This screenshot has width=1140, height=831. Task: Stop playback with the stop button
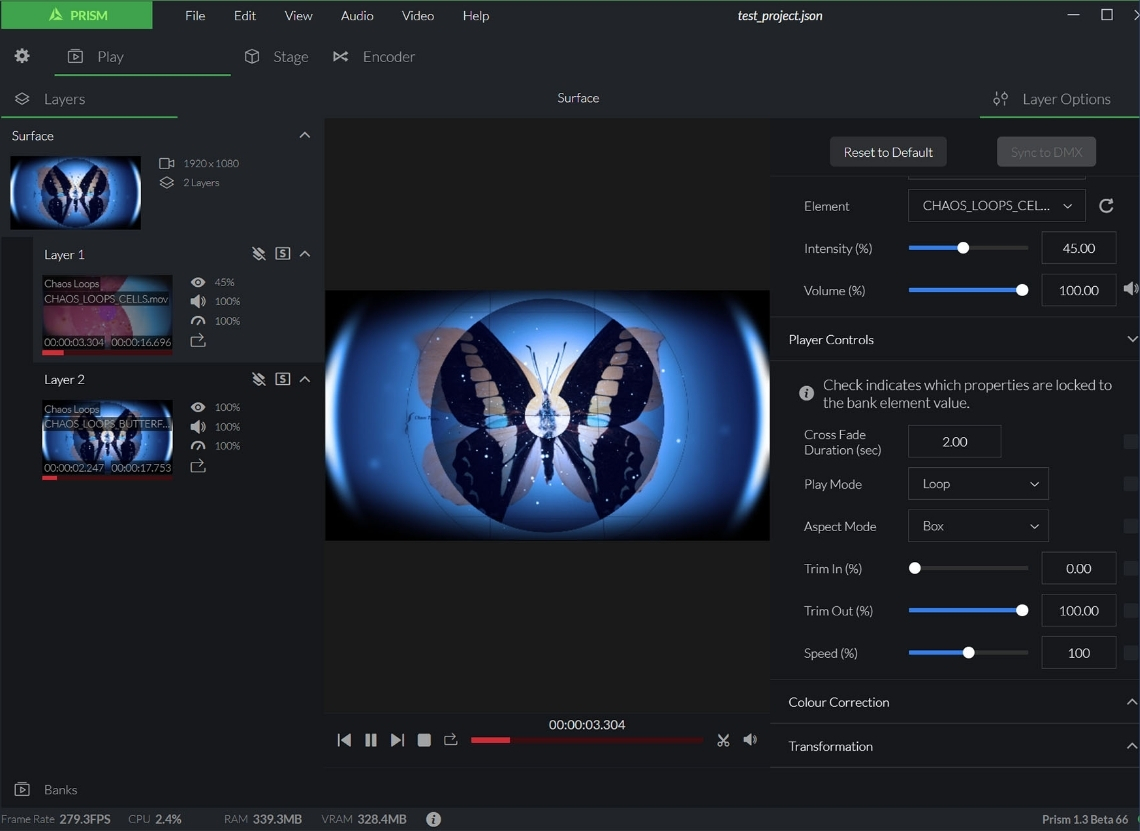[424, 740]
